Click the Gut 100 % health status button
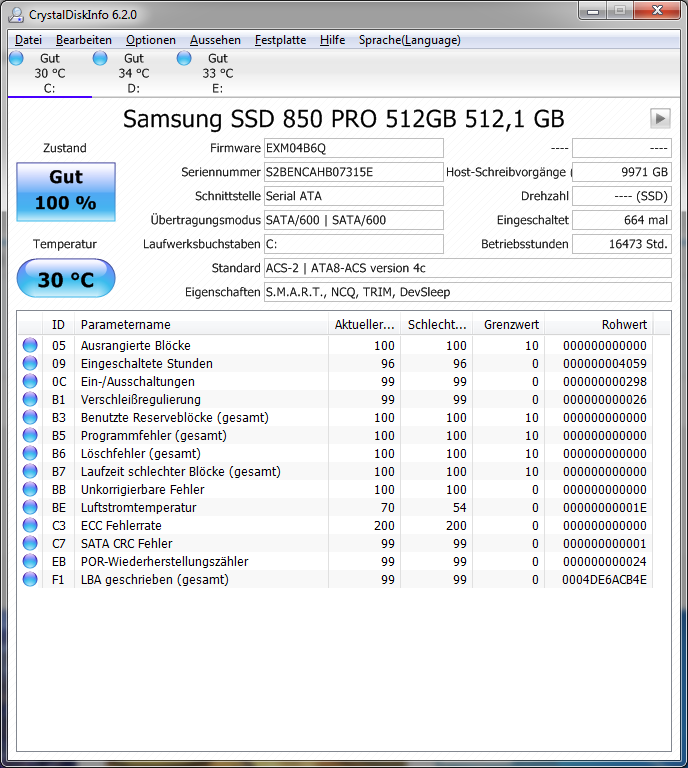This screenshot has width=688, height=768. 66,192
